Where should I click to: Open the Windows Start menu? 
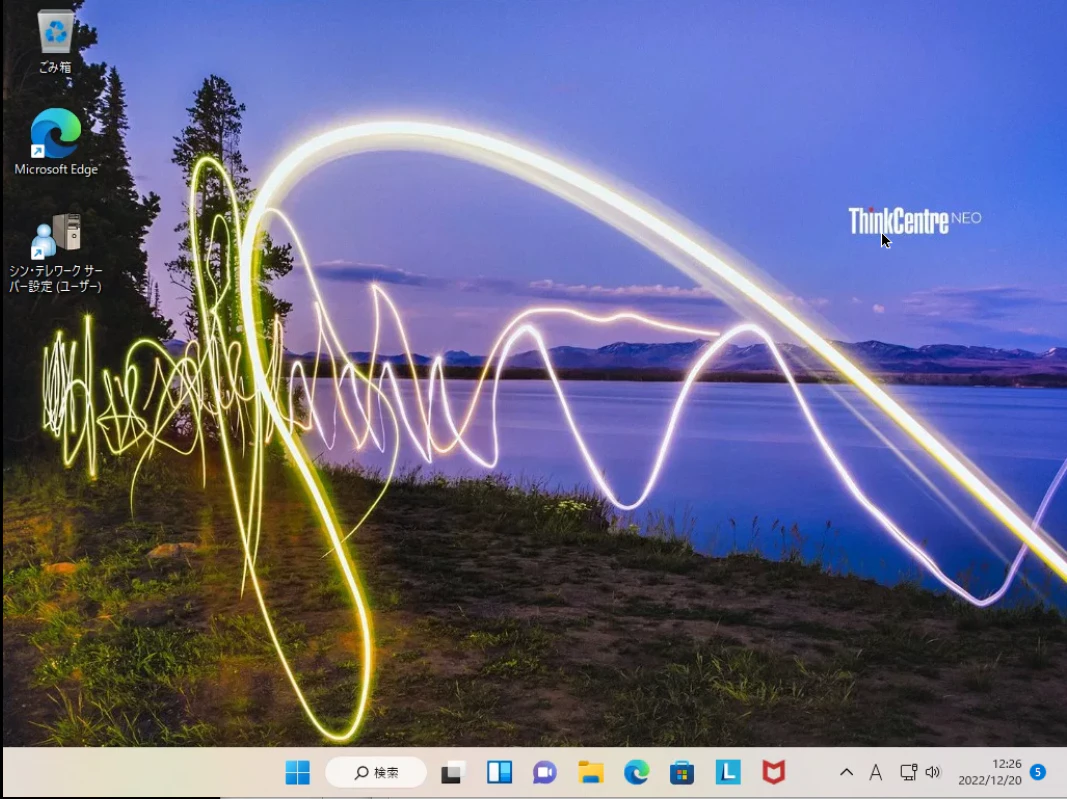[x=297, y=772]
